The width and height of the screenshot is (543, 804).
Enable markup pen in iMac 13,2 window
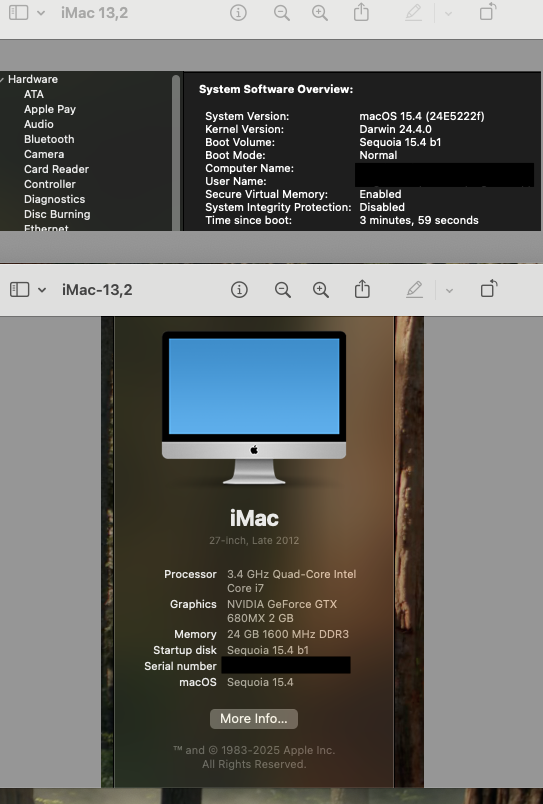tap(413, 13)
